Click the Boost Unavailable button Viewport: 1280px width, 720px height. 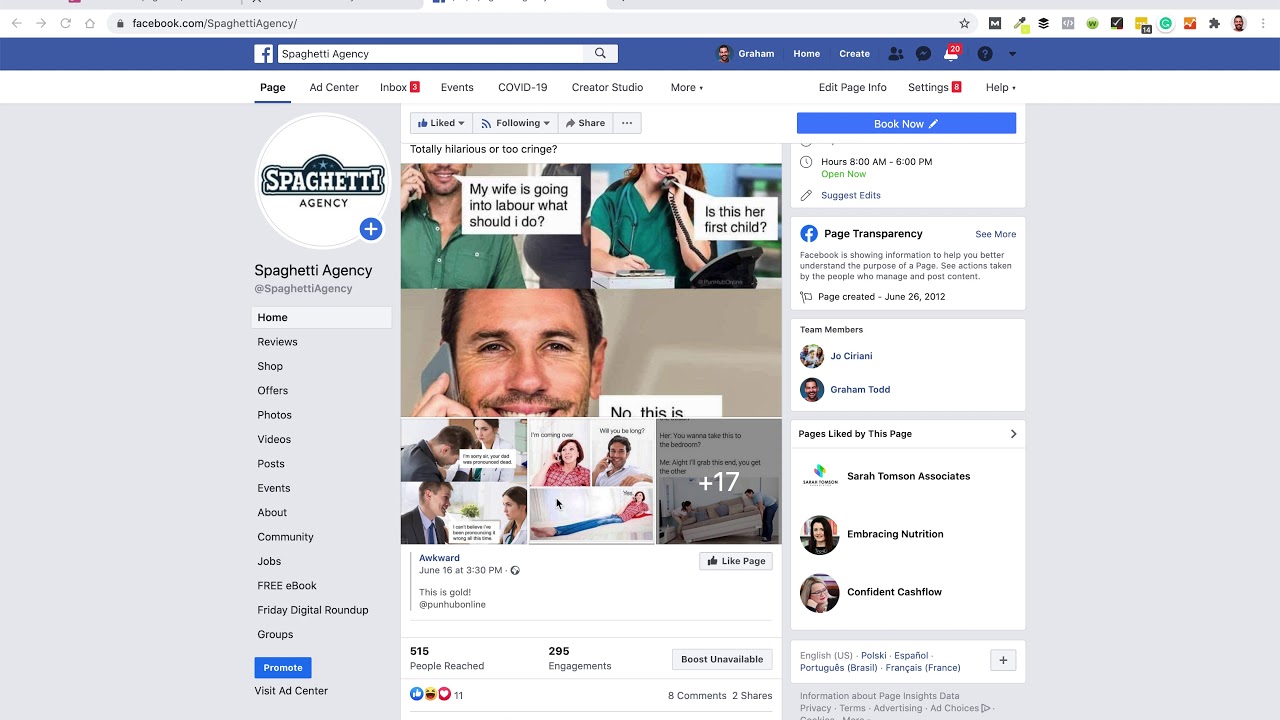(722, 659)
